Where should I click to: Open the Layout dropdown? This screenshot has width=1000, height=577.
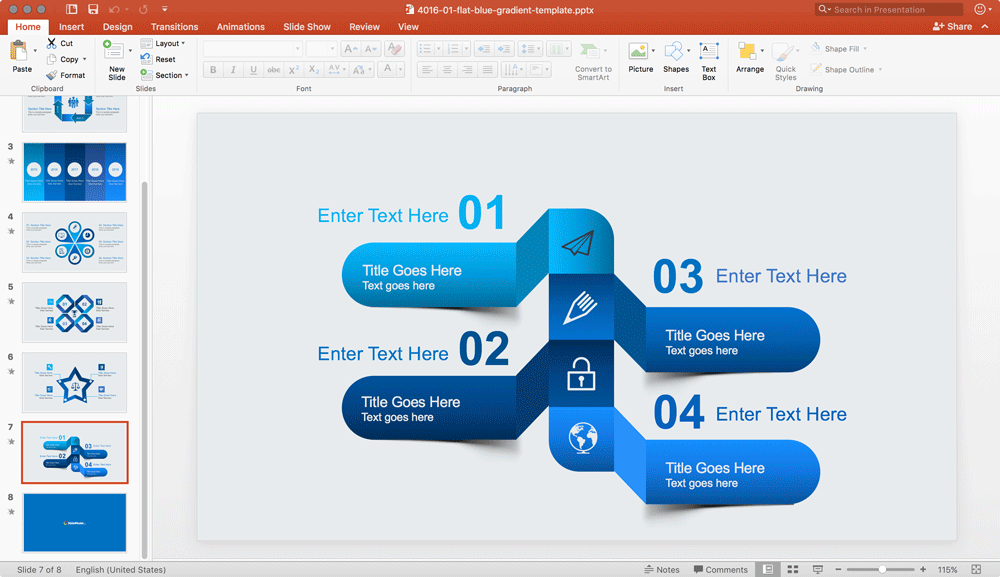(165, 43)
